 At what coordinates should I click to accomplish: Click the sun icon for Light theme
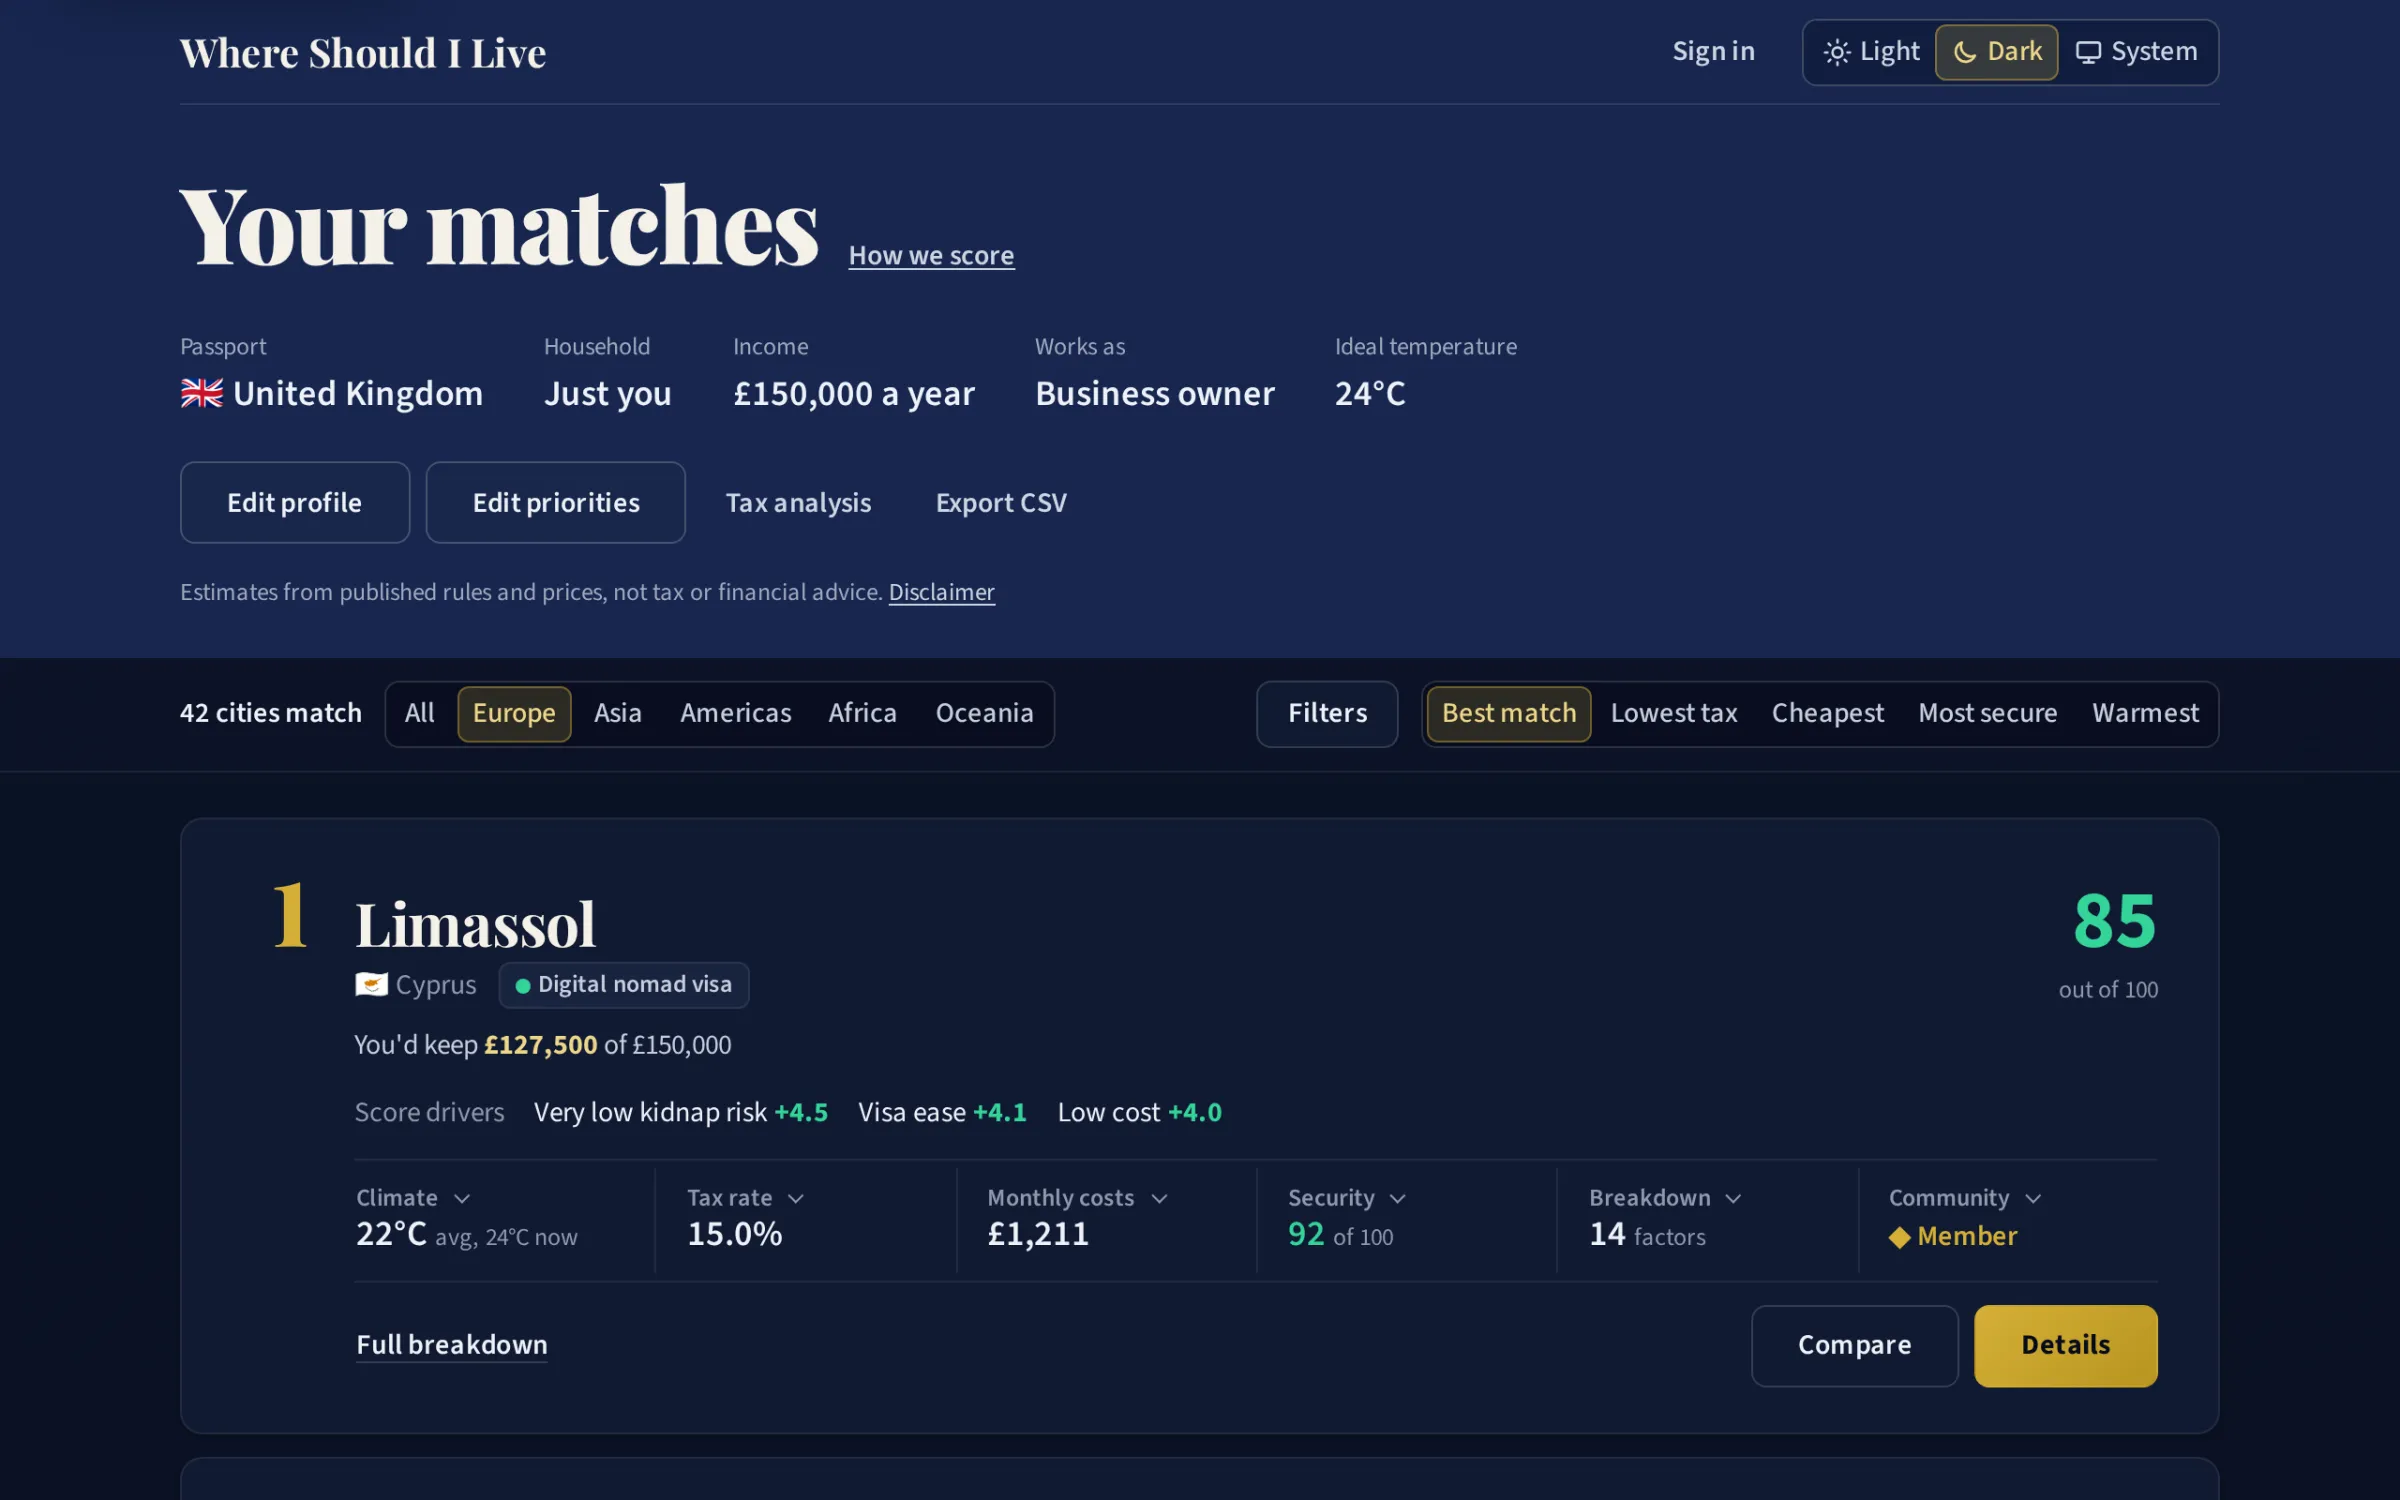[1836, 52]
